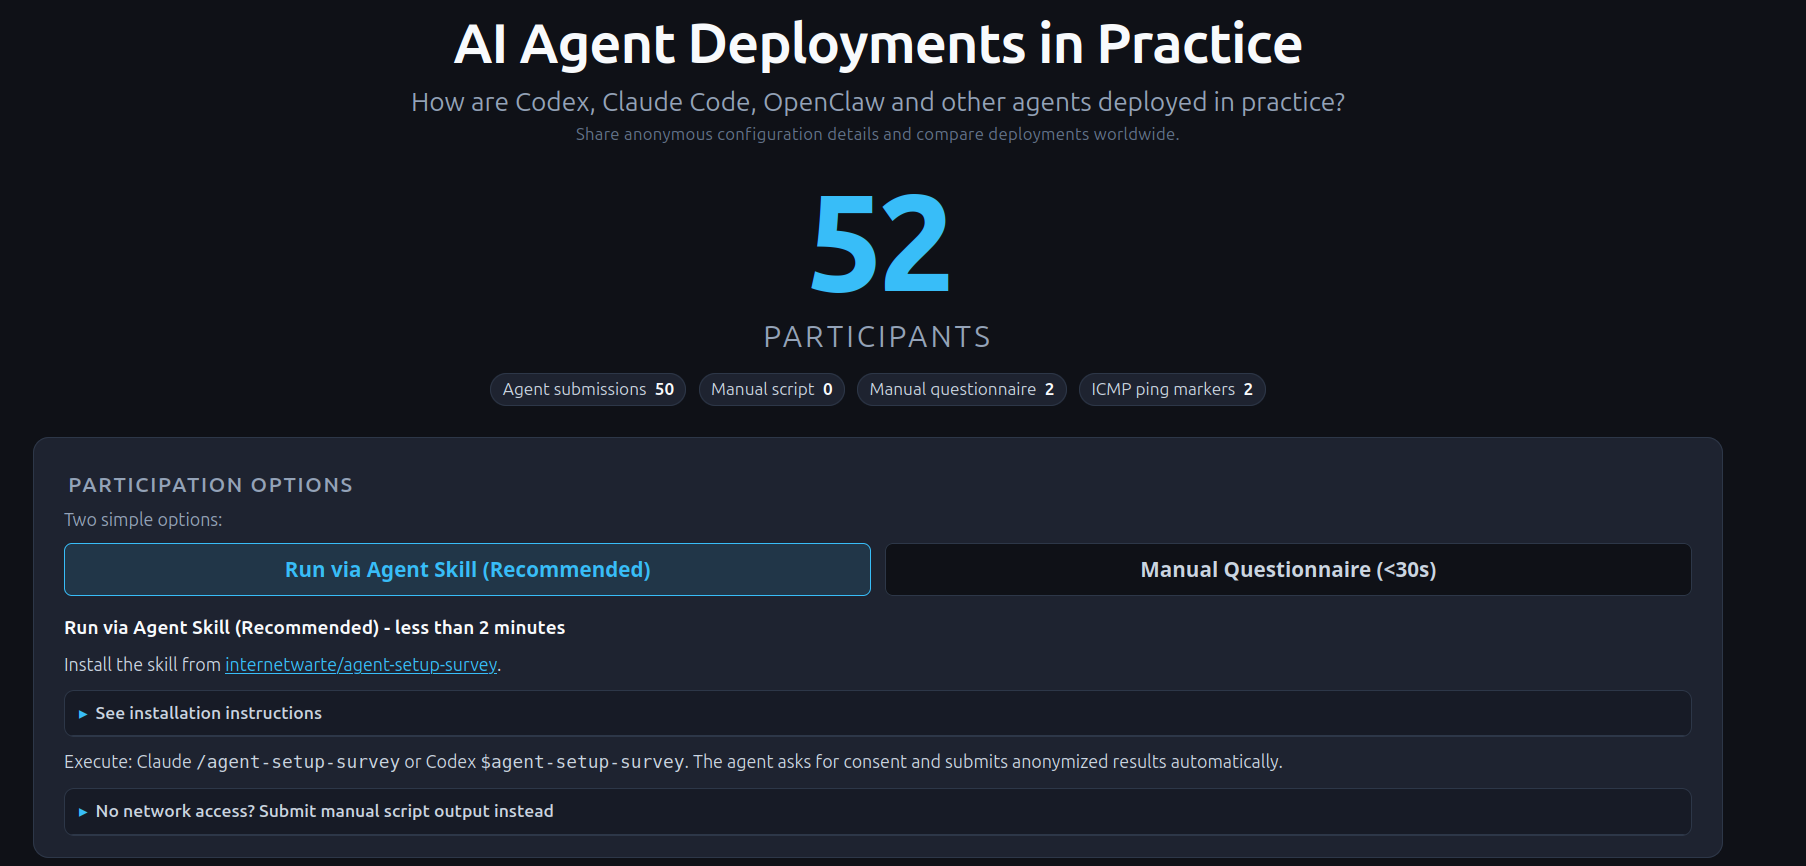The height and width of the screenshot is (866, 1806).
Task: Click the /agent-setup-survey Claude command text
Action: click(298, 762)
